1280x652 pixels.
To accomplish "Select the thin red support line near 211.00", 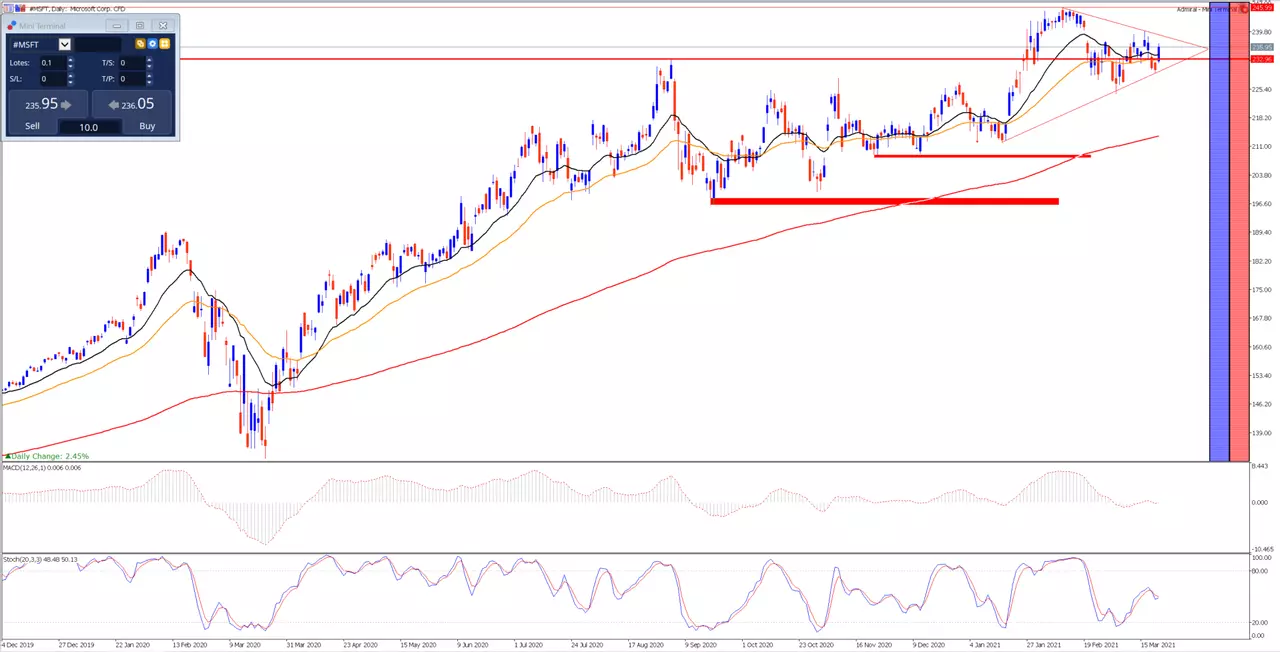I will [982, 156].
